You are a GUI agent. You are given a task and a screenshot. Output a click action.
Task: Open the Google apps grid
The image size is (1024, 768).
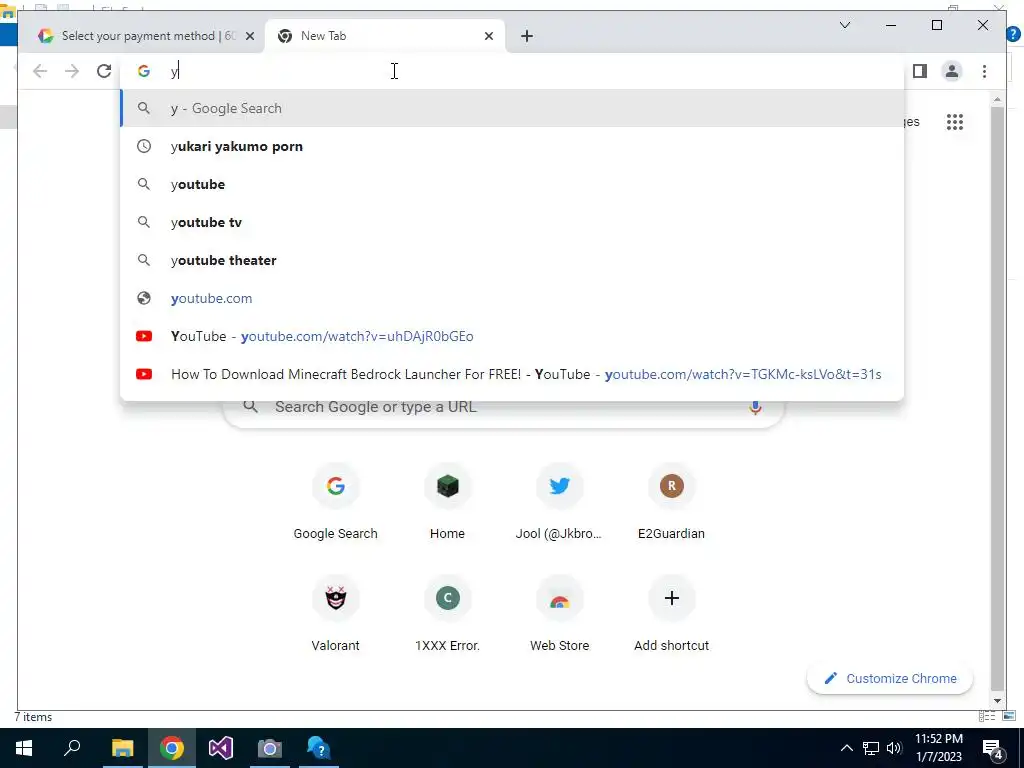954,122
